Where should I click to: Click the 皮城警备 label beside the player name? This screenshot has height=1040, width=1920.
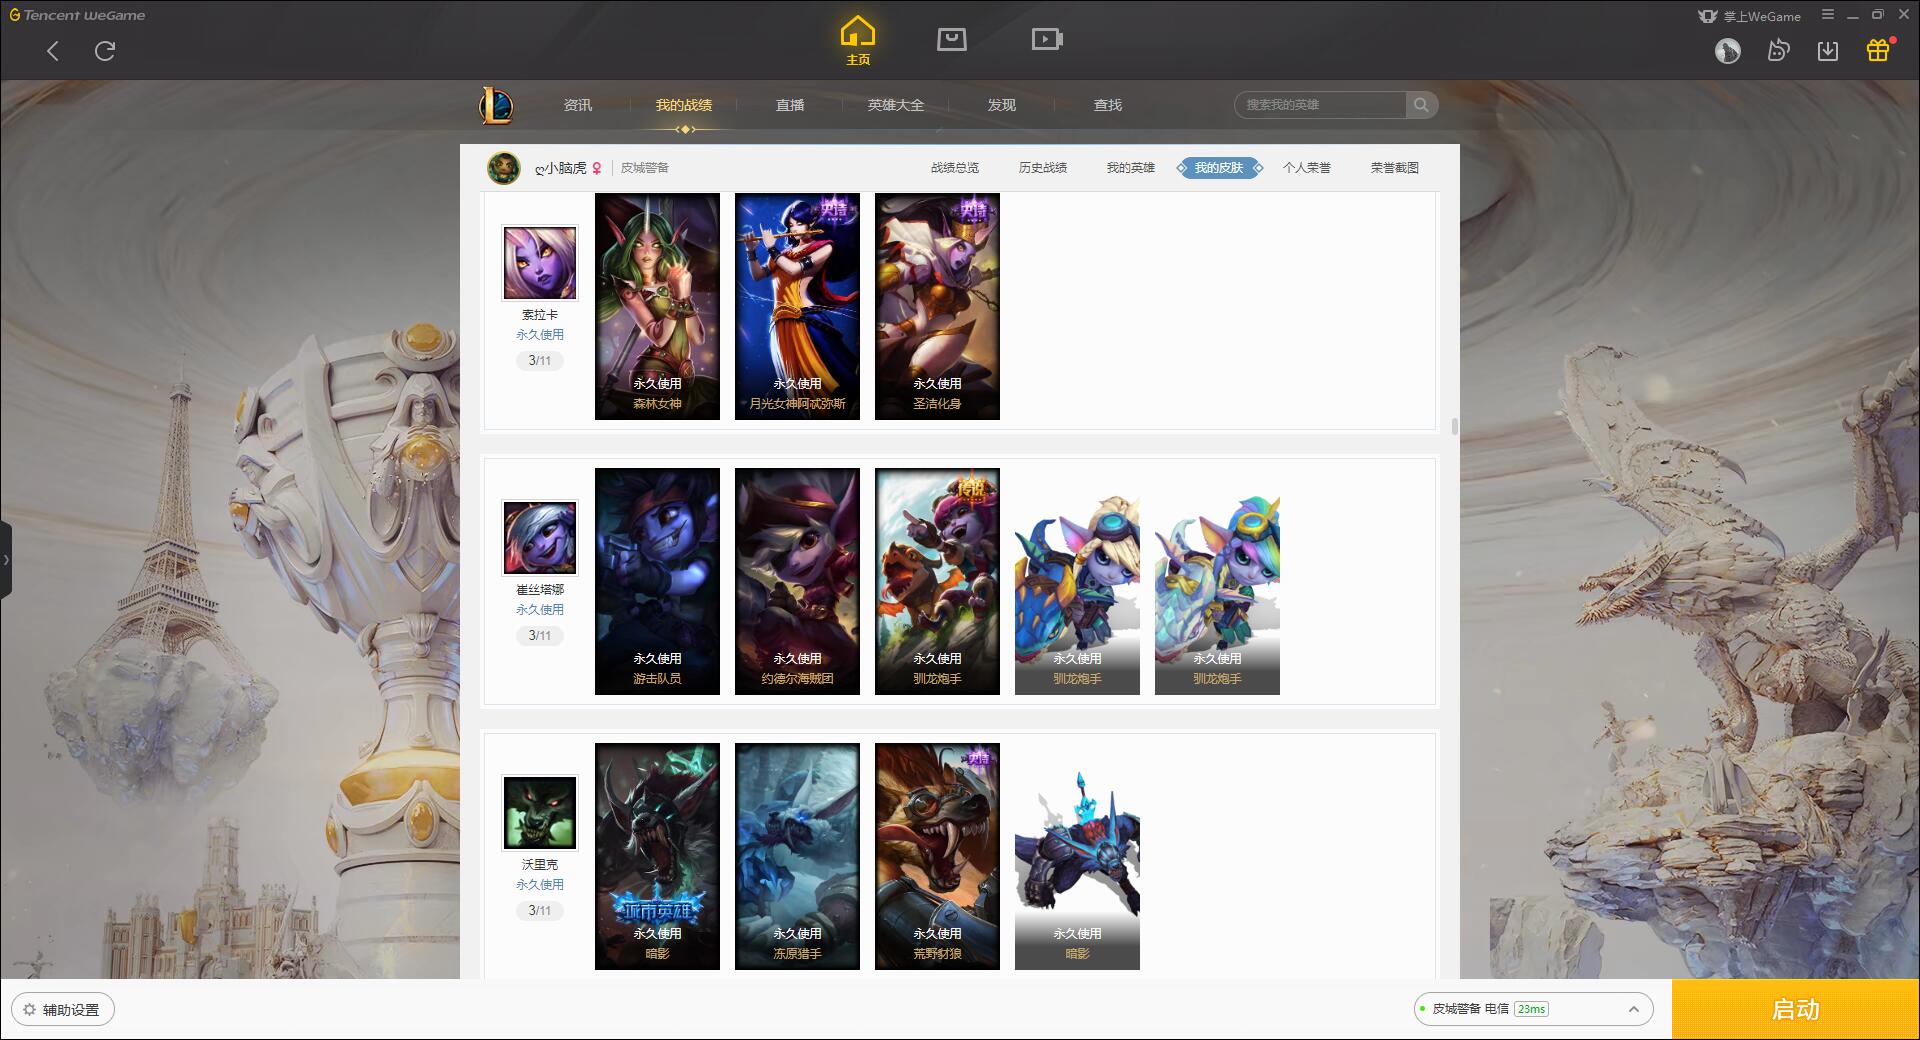pos(645,168)
